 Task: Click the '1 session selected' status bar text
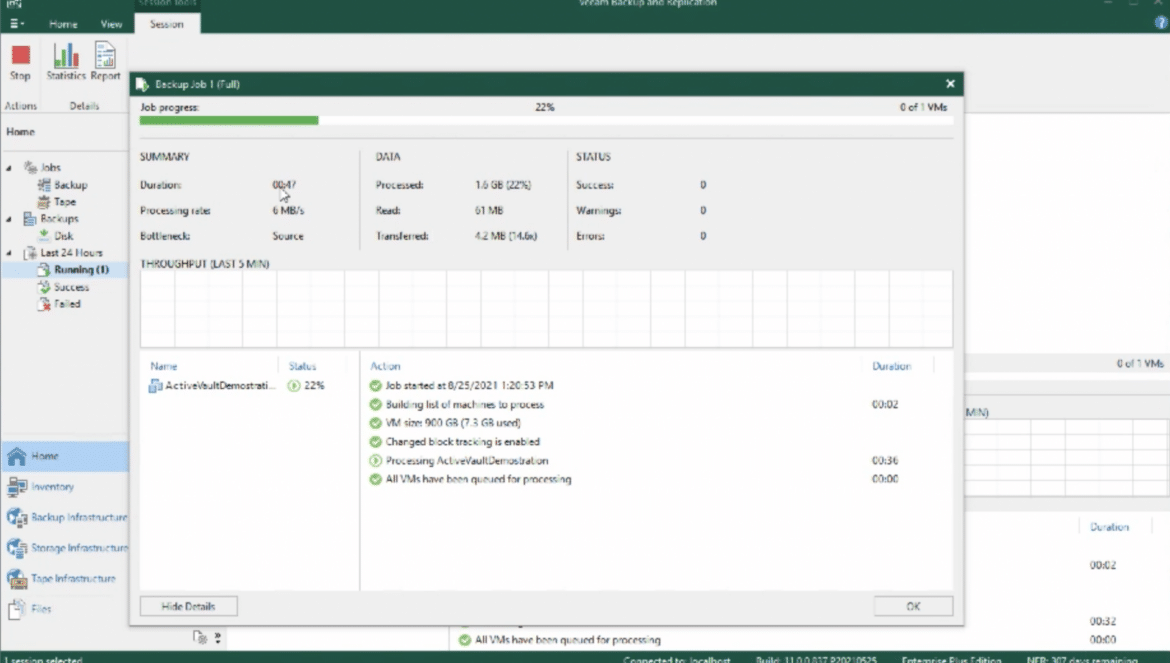coord(44,659)
